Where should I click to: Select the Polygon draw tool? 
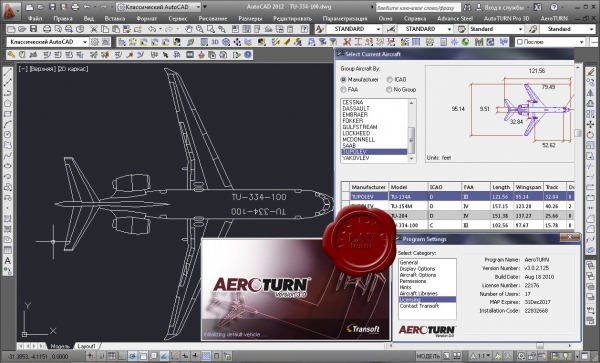click(x=8, y=103)
